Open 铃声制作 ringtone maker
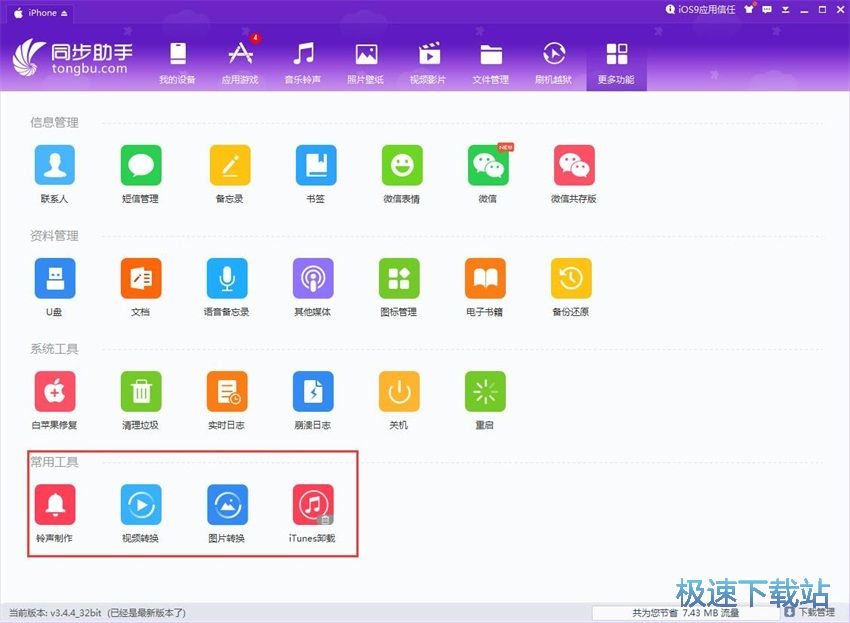The height and width of the screenshot is (623, 850). (x=55, y=505)
